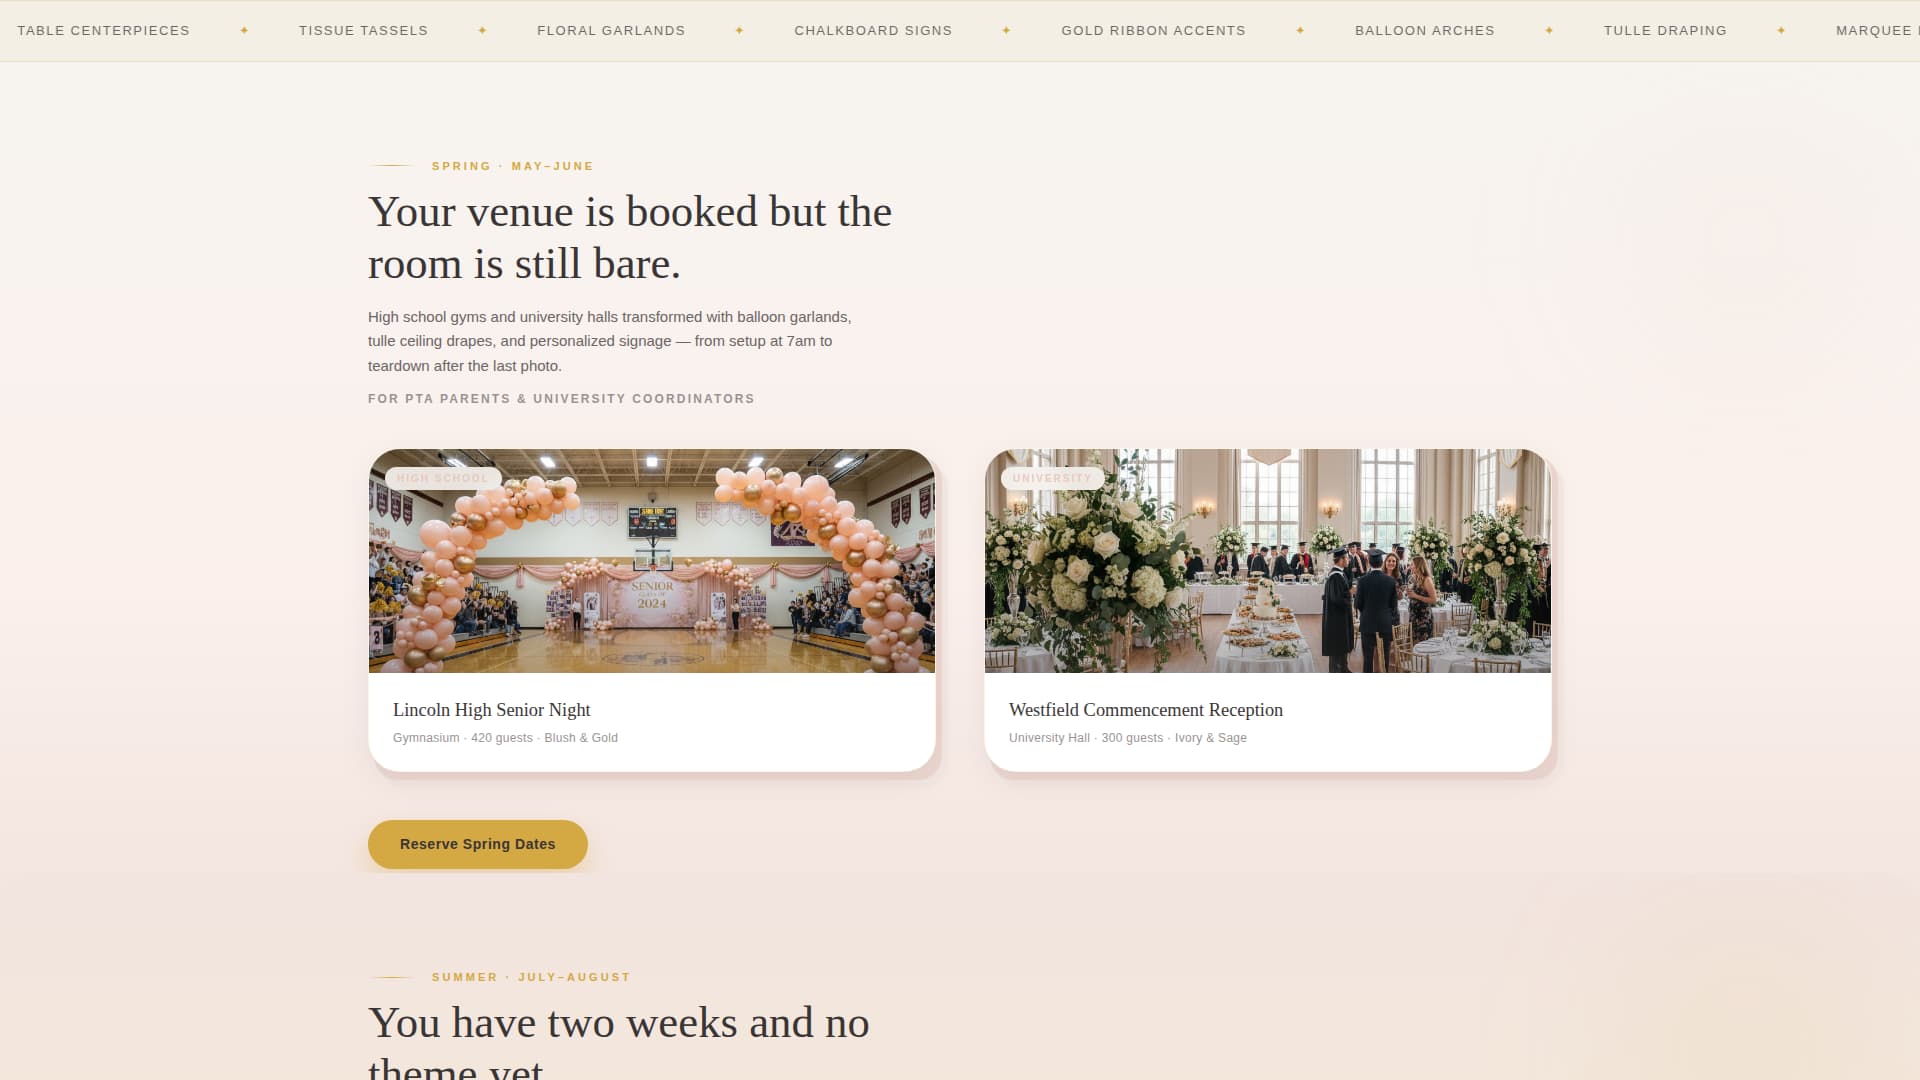Screen dimensions: 1920x1080
Task: Click the Reserve Spring Dates button
Action: 477,844
